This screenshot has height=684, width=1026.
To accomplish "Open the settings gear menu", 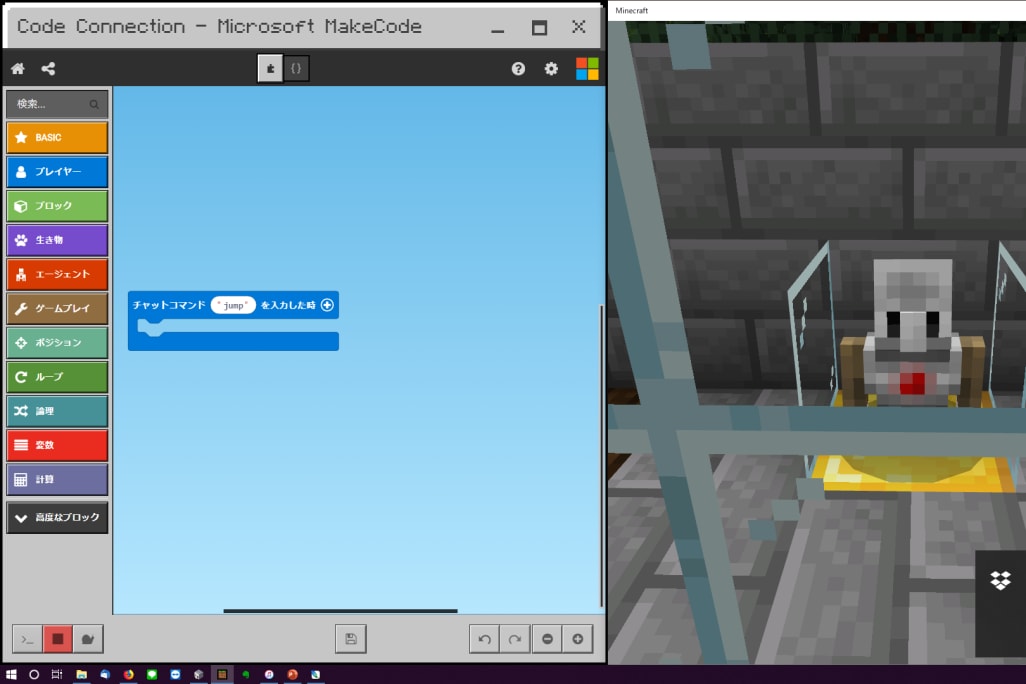I will click(x=551, y=69).
